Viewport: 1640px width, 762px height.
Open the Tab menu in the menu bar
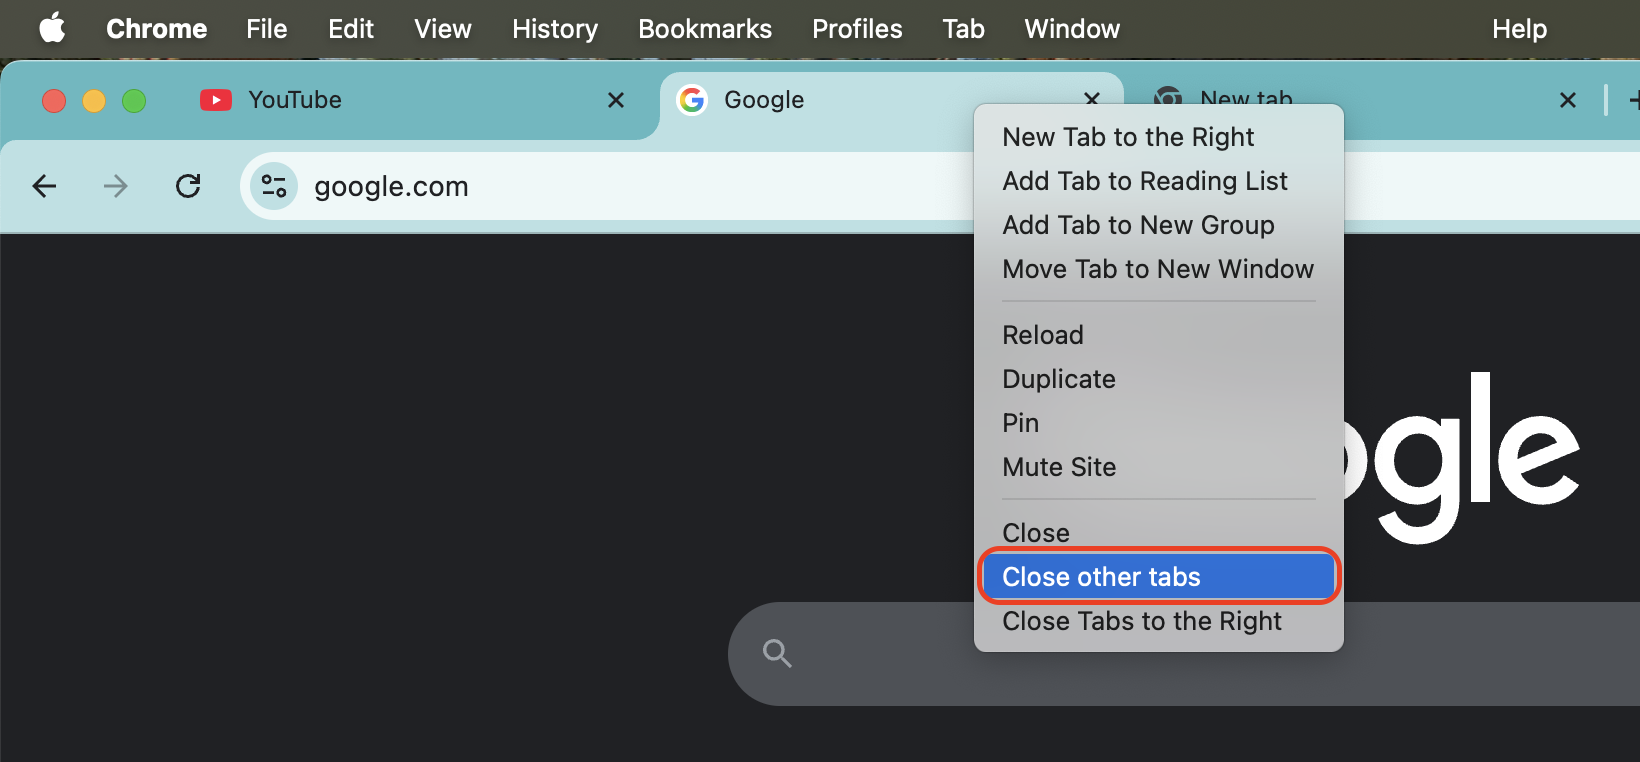point(963,29)
